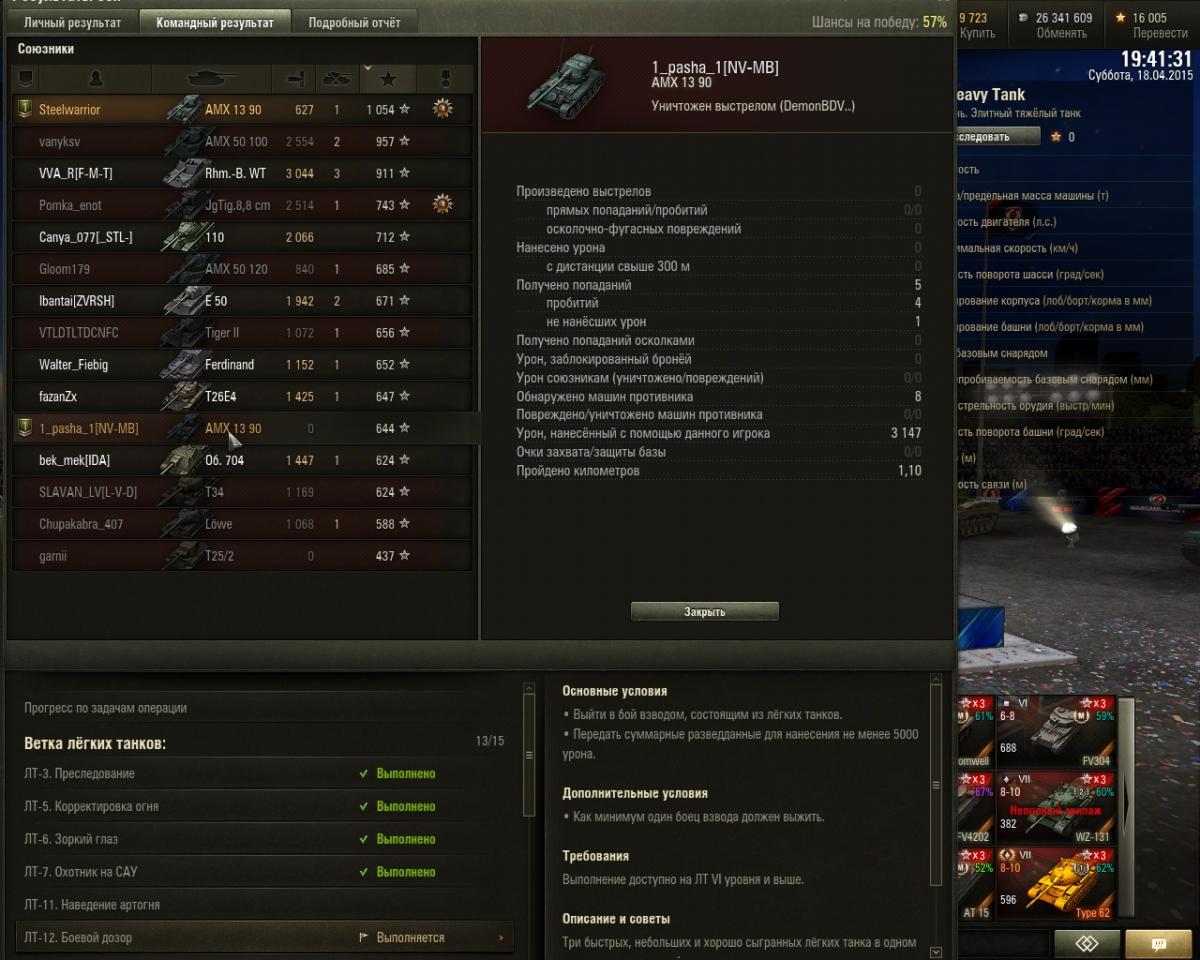Select mission ЛТ-6. Зоркий глаз
Viewport: 1200px width, 960px height.
click(x=267, y=839)
